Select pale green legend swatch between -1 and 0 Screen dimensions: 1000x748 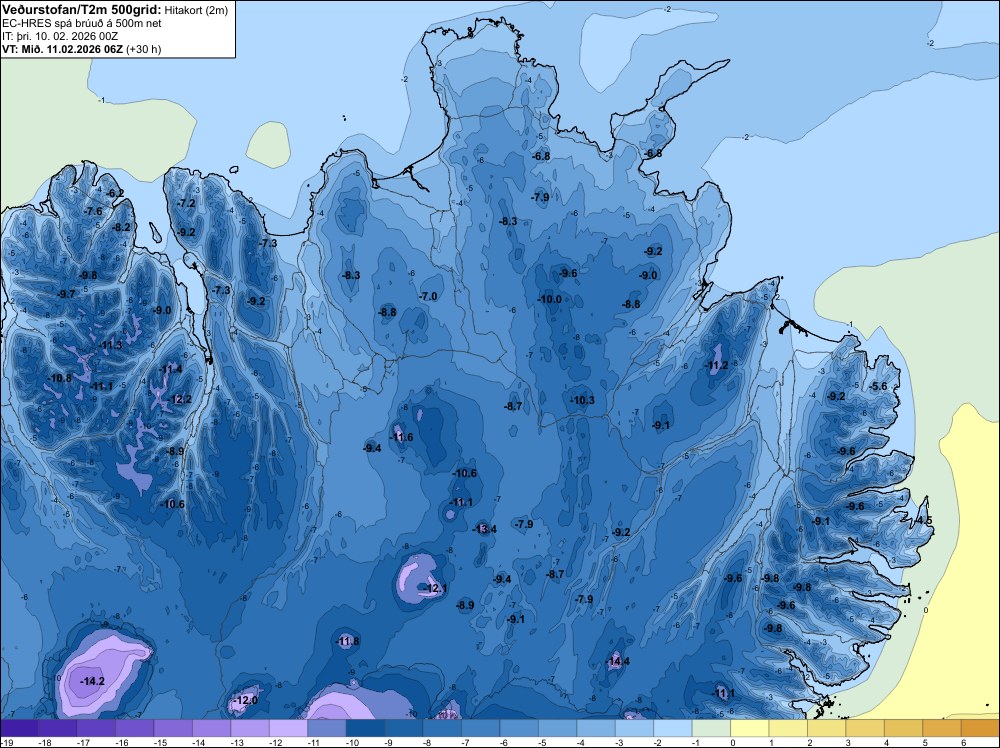[711, 728]
